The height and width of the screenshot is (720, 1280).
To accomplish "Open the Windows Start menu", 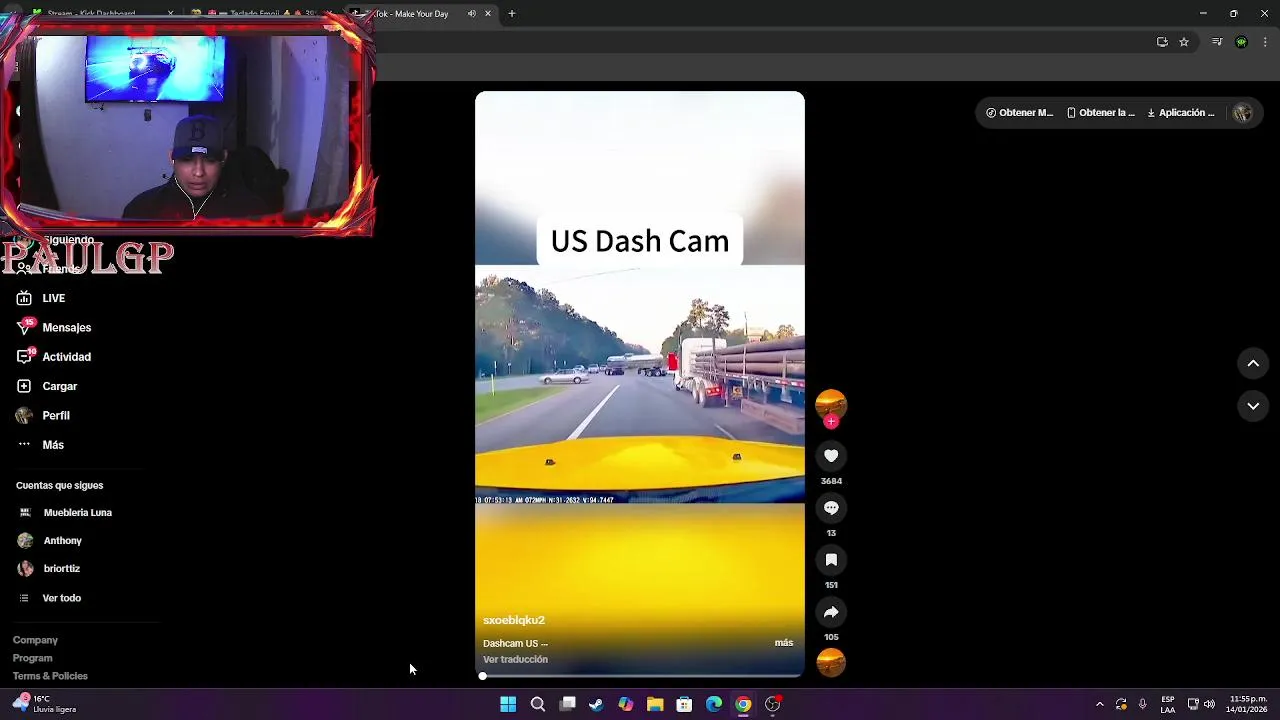I will pyautogui.click(x=508, y=704).
